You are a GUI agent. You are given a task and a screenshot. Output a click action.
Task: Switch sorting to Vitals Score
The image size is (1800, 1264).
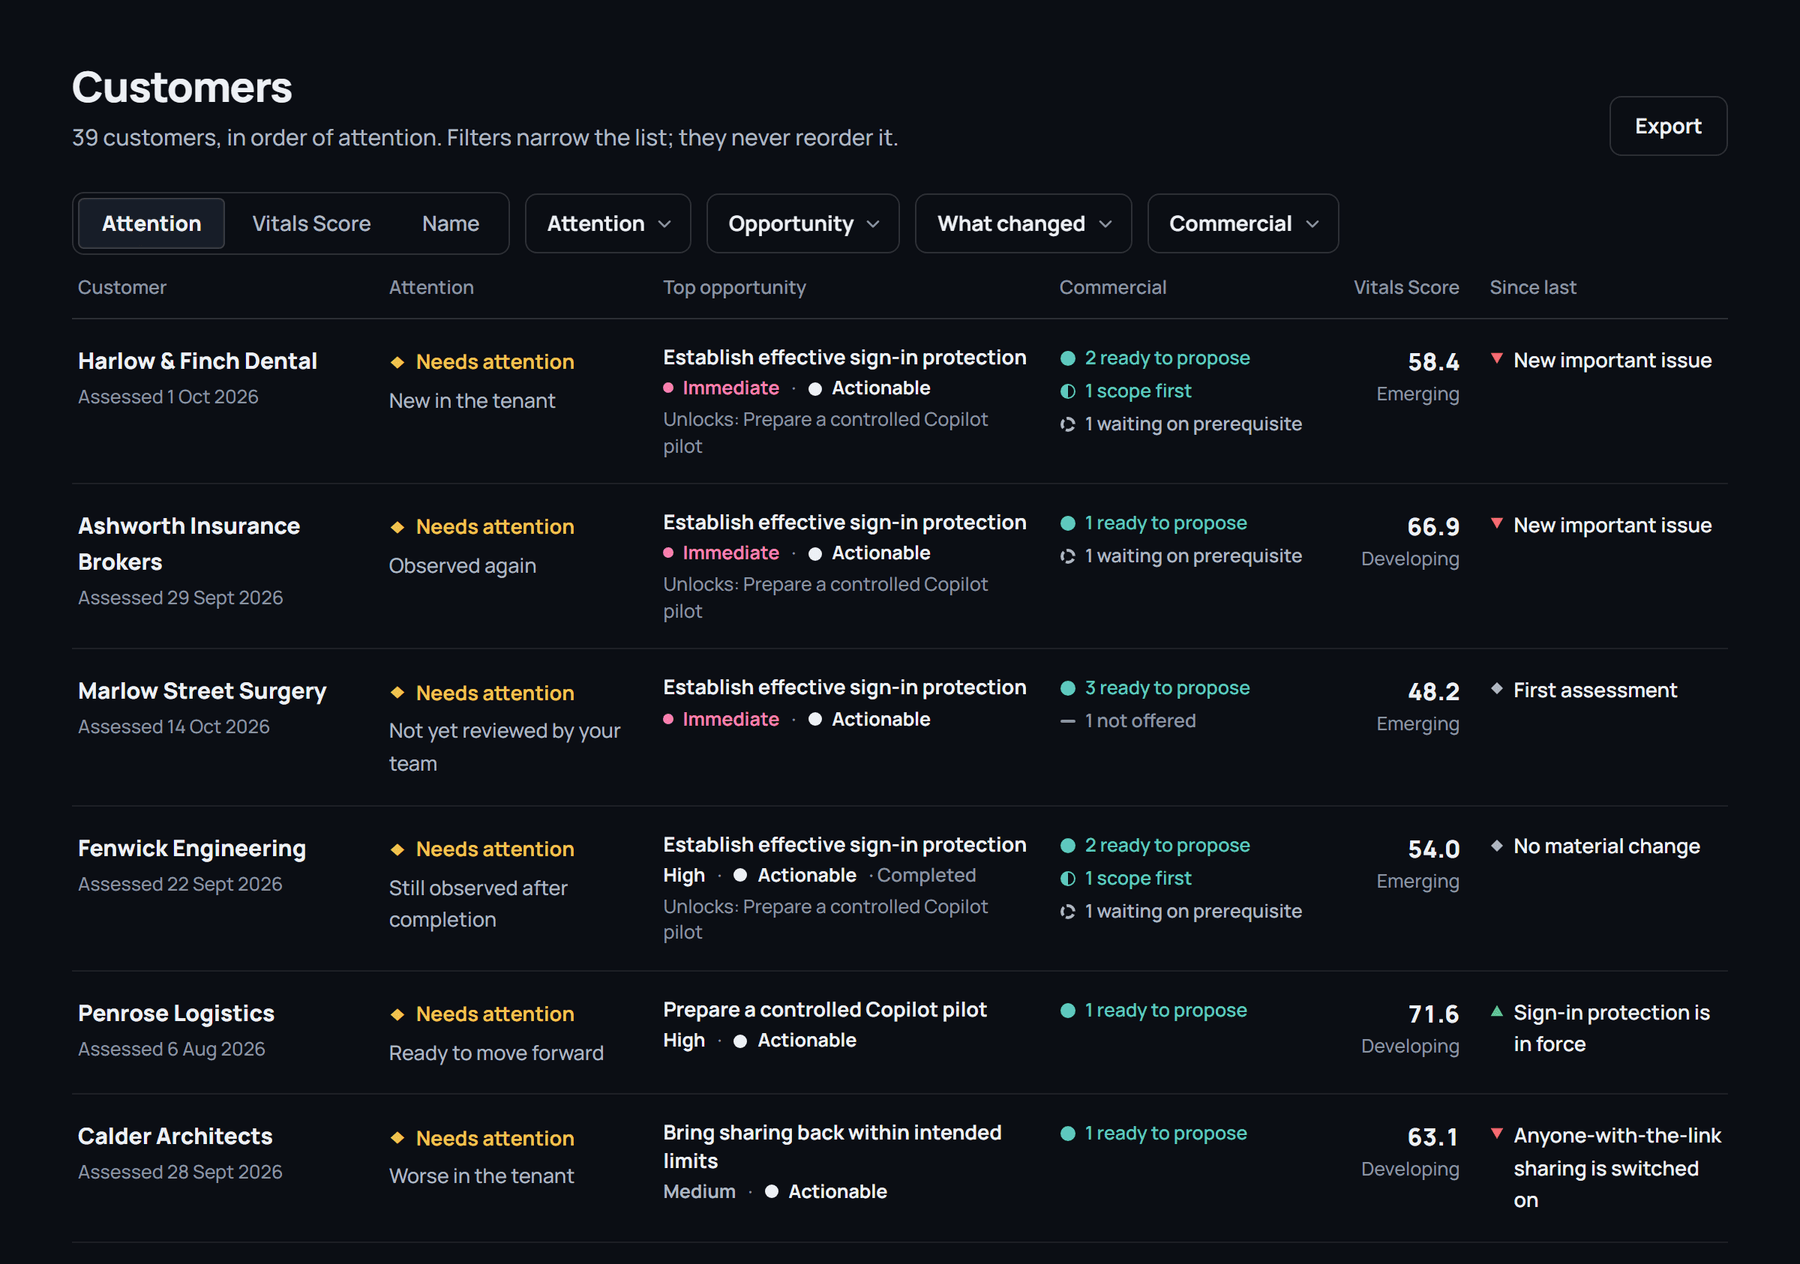click(311, 223)
